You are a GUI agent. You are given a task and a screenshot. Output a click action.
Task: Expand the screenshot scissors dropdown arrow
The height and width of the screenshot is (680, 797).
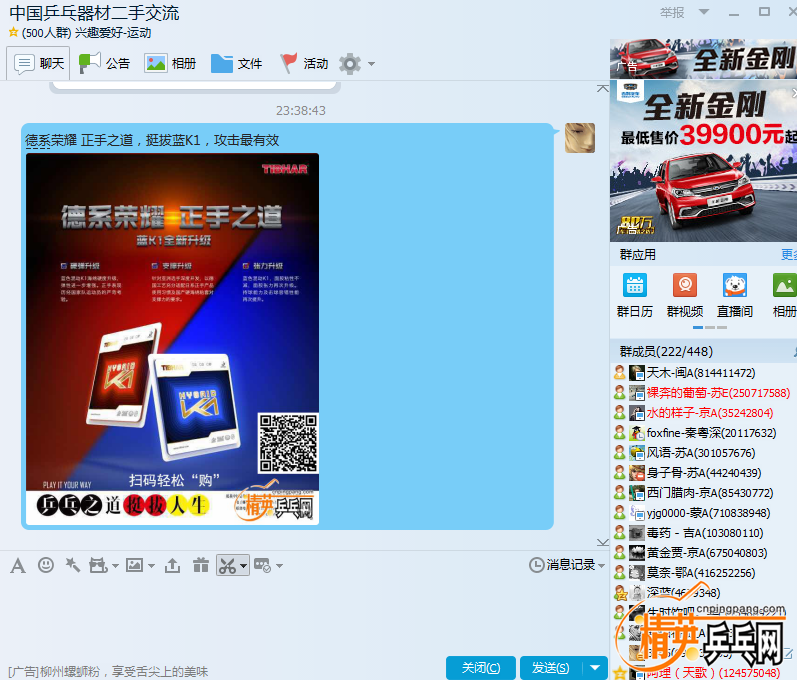pos(243,566)
